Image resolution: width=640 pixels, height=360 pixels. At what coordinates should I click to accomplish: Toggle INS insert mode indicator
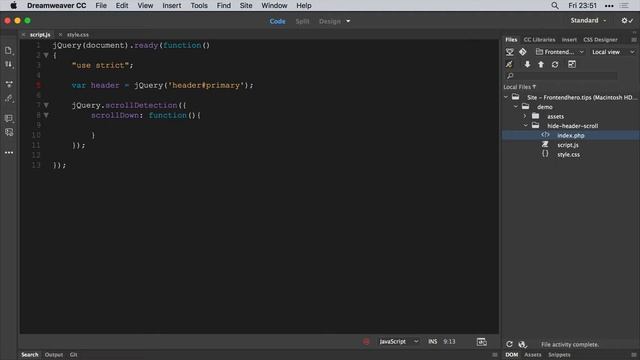(x=433, y=342)
